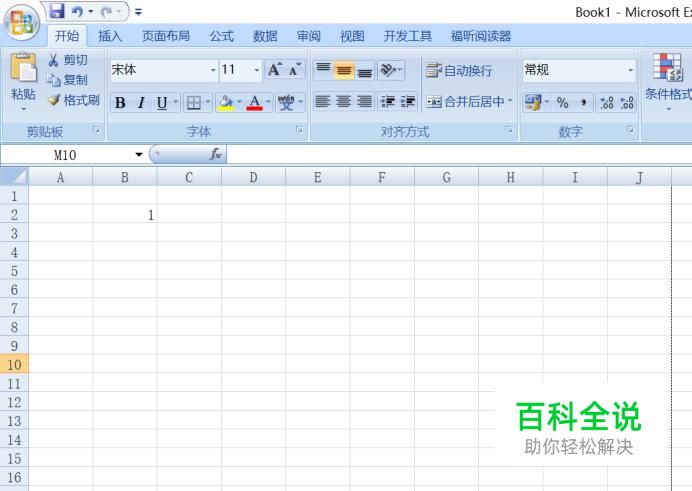Viewport: 692px width, 491px height.
Task: Apply percent style formatting
Action: (562, 103)
